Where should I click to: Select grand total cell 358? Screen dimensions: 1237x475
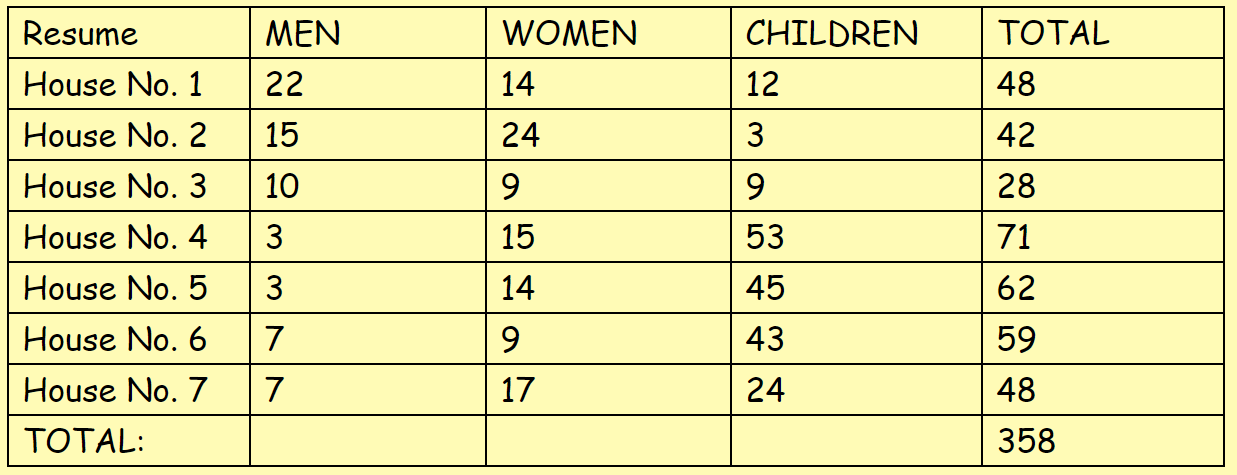[1103, 441]
